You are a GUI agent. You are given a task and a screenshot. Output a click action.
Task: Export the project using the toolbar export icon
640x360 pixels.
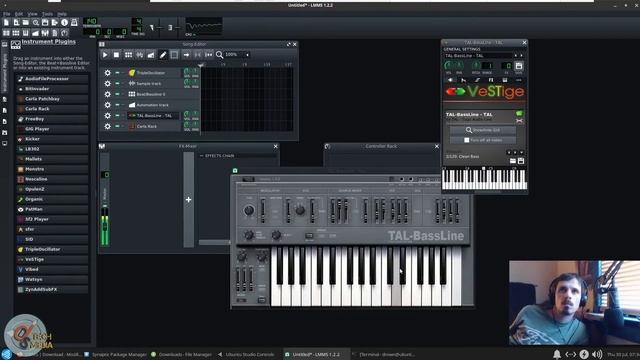[x=55, y=23]
